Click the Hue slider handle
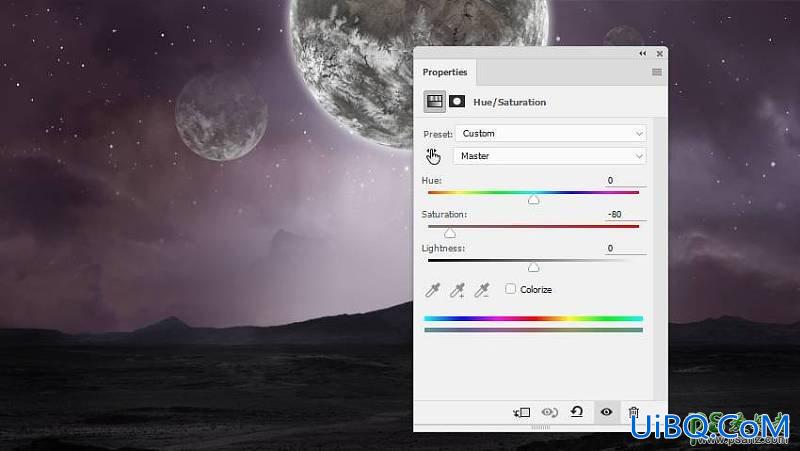Screen dimensions: 800x451 coord(534,200)
